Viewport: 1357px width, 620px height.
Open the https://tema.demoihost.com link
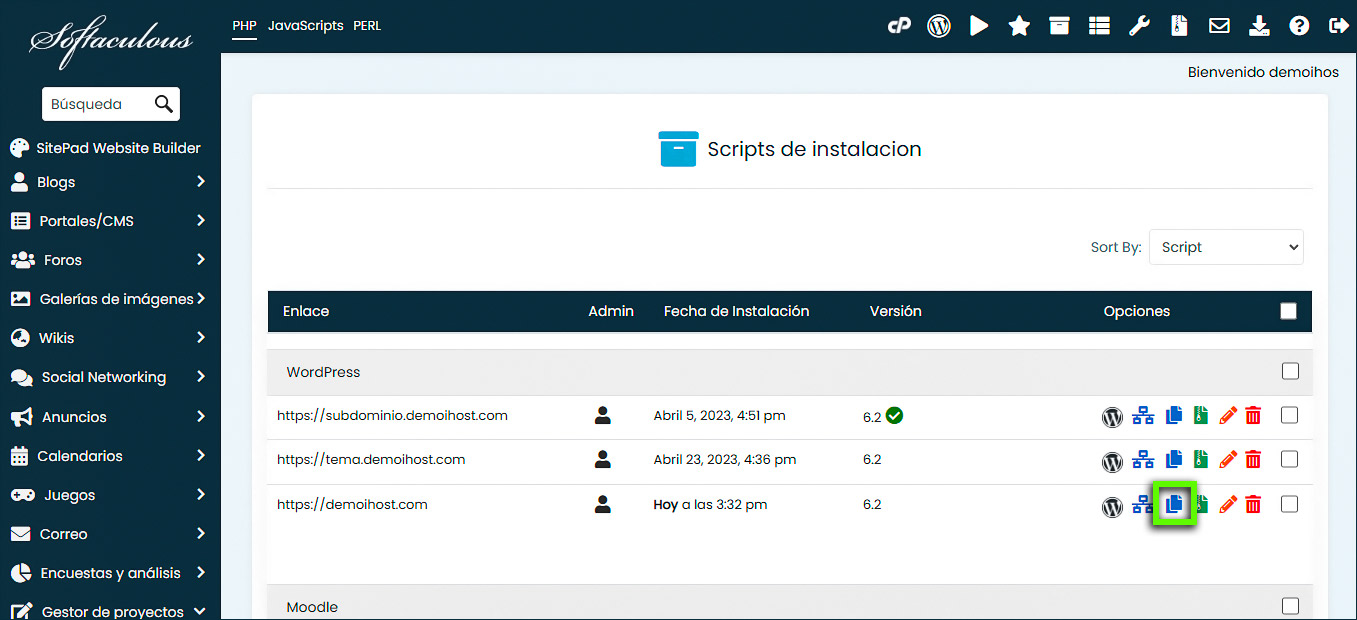coord(371,460)
